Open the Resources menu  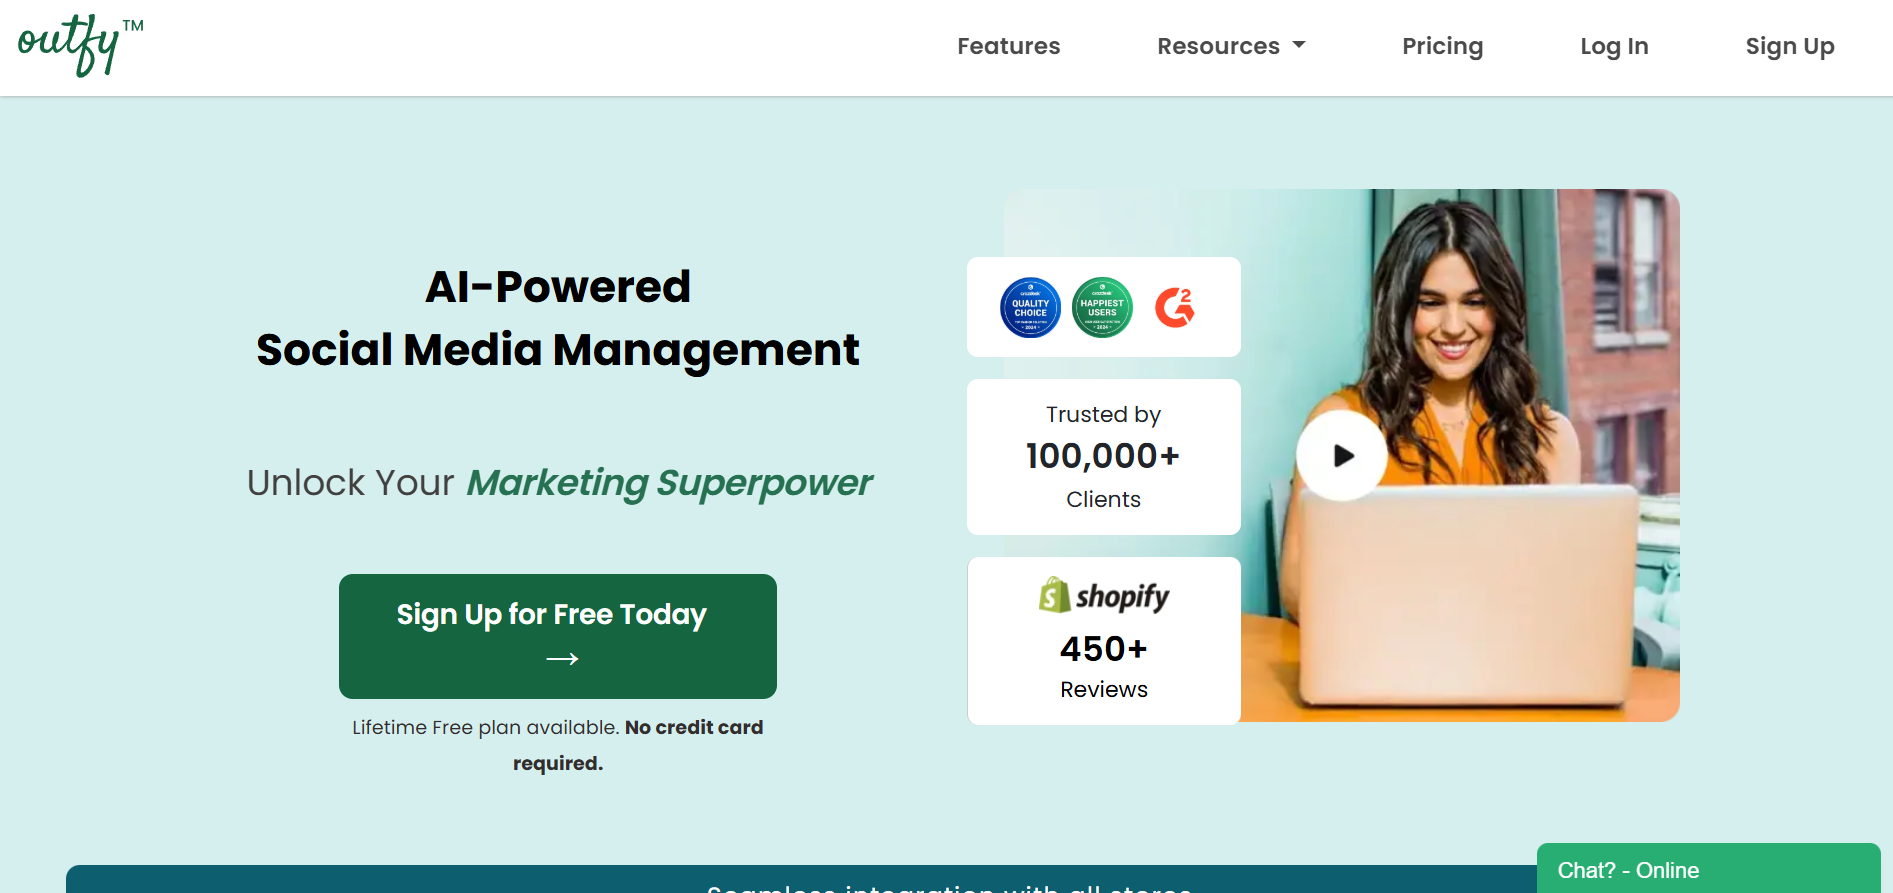point(1218,46)
